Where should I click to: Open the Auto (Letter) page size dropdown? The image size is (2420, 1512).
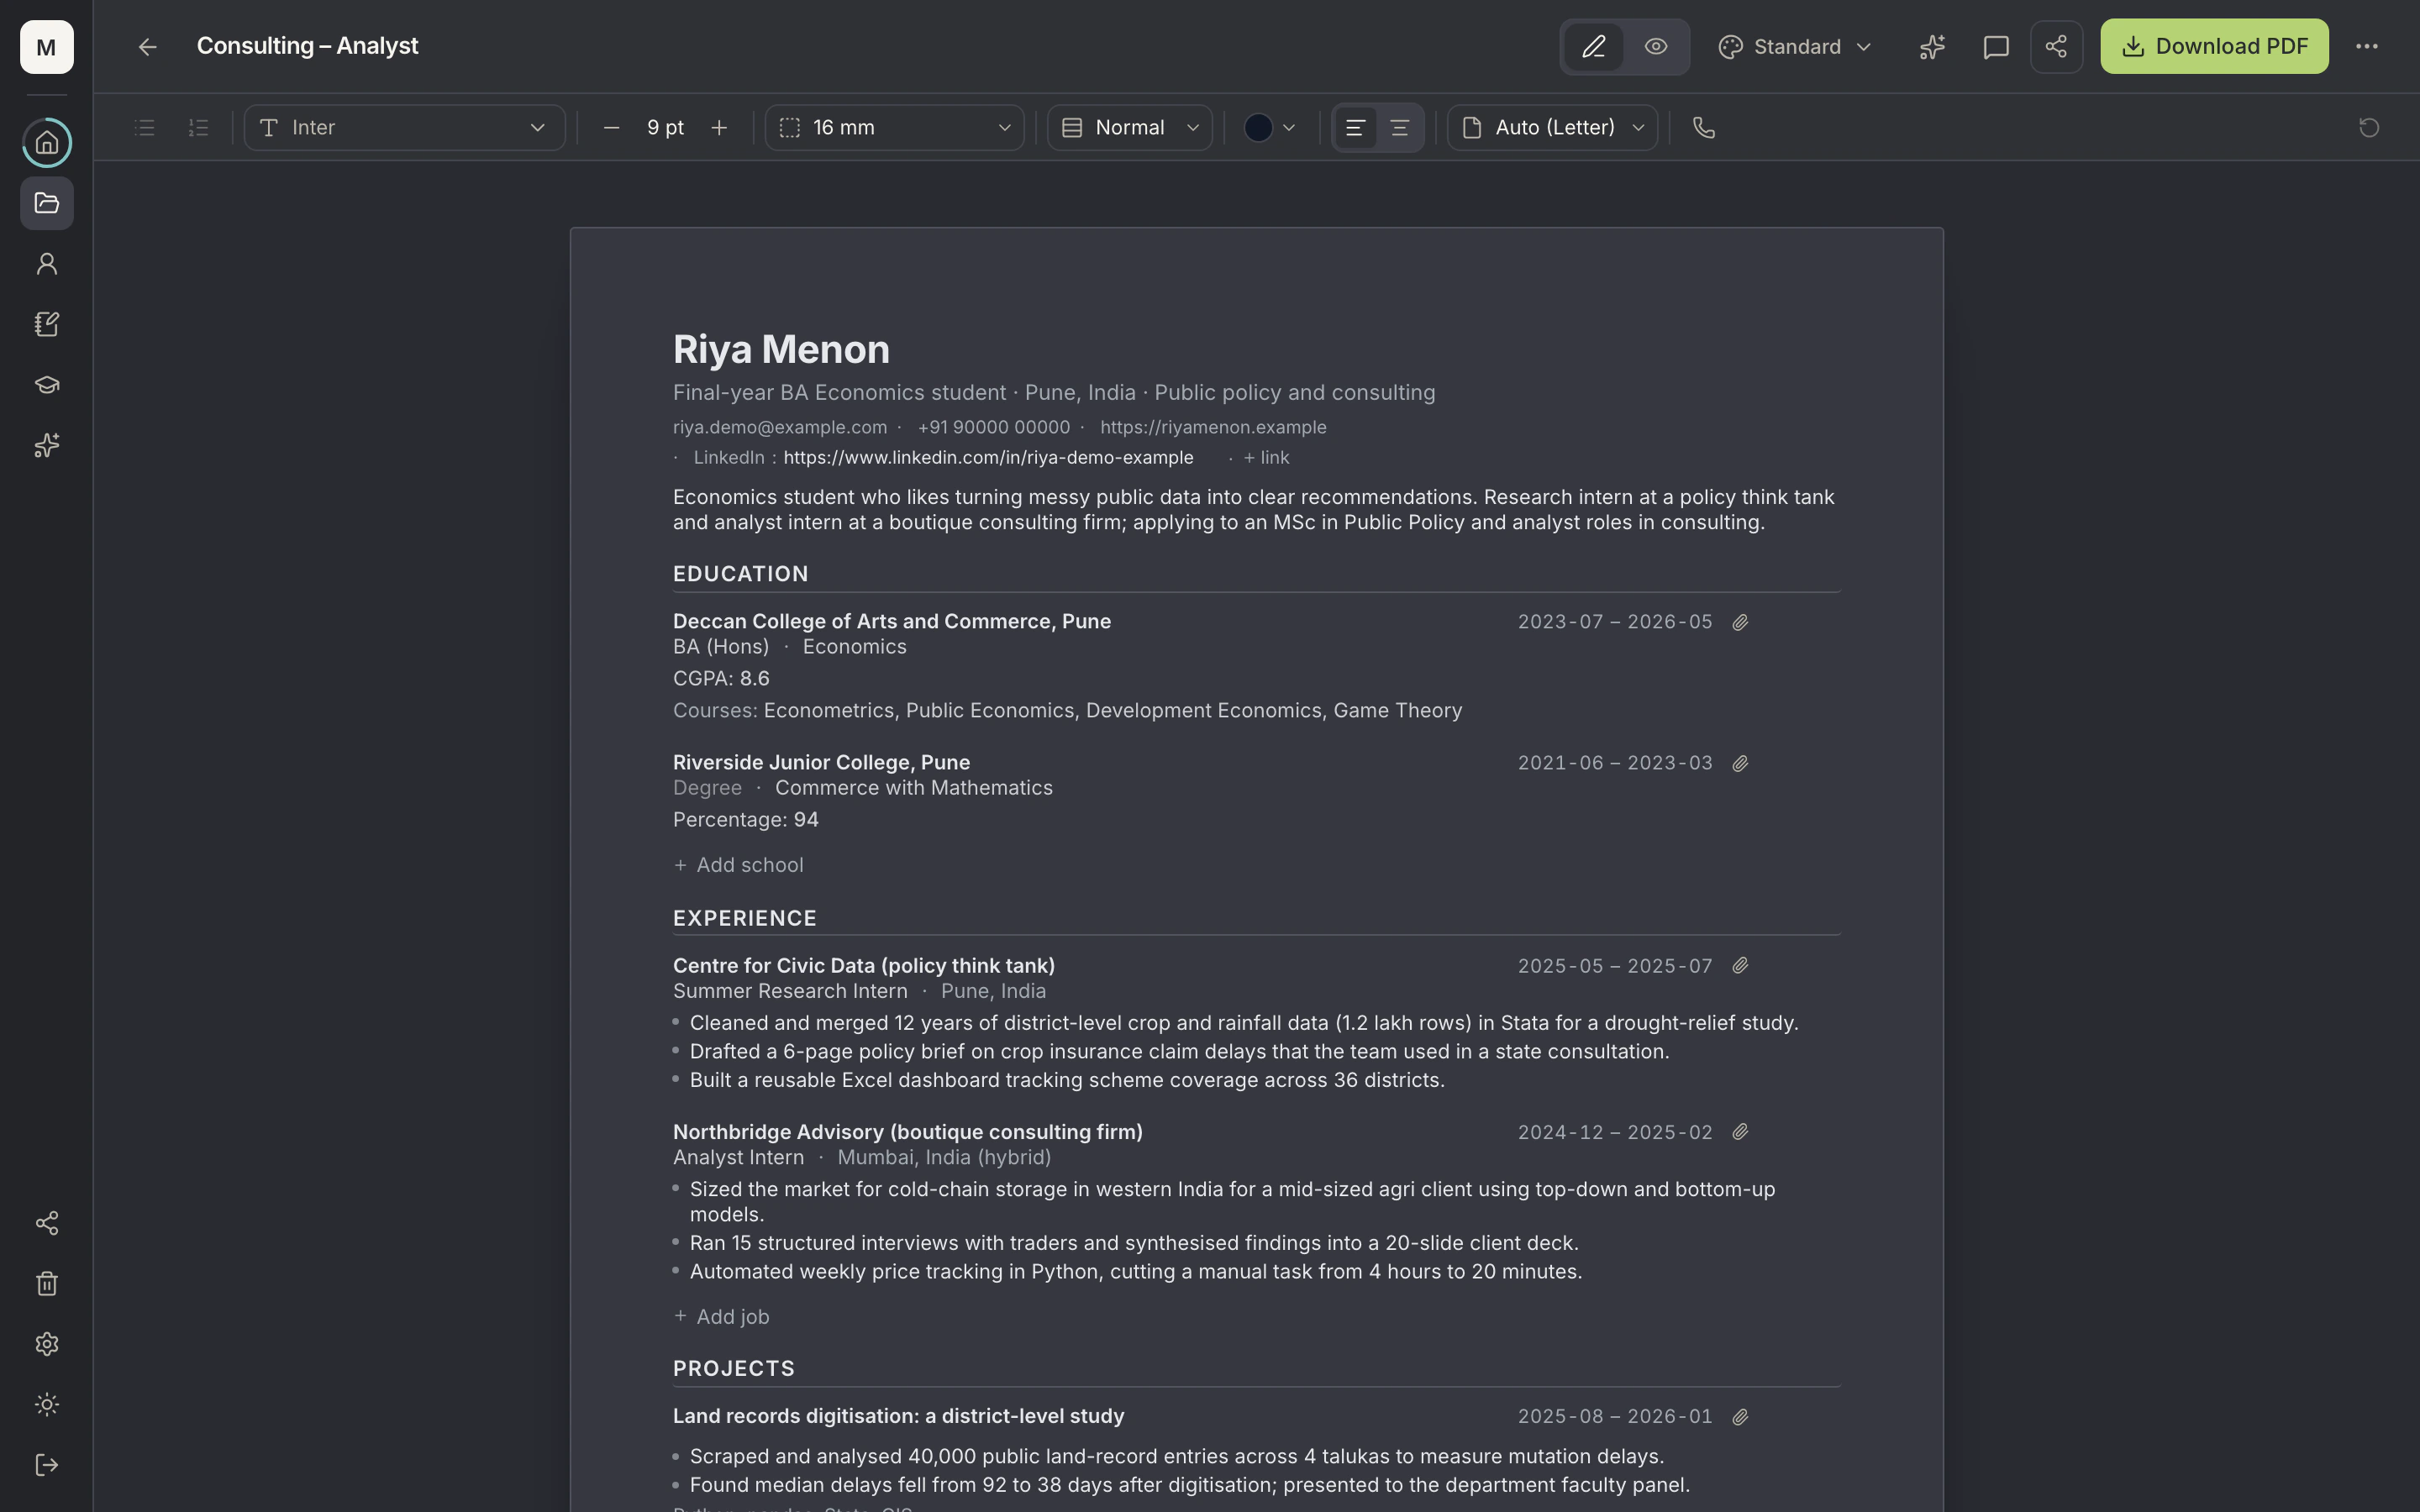coord(1552,128)
